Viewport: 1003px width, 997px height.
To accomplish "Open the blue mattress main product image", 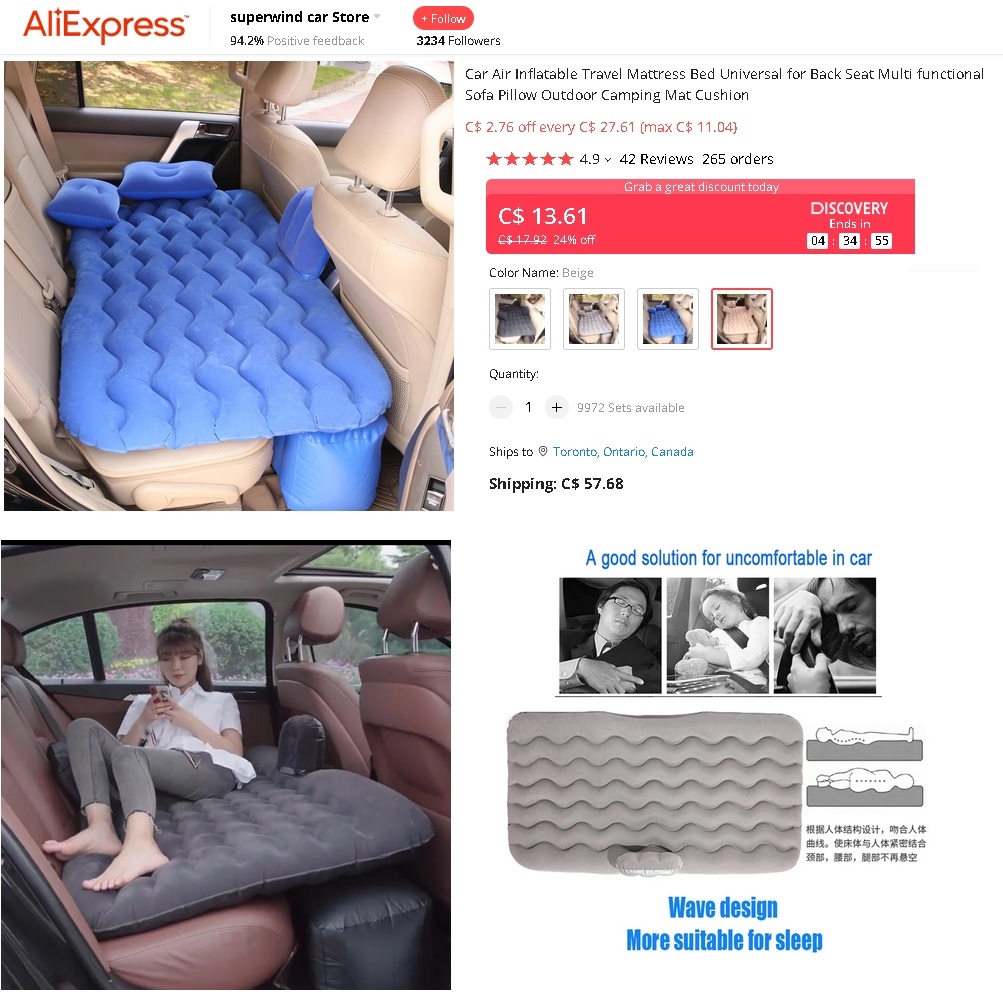I will coord(229,286).
